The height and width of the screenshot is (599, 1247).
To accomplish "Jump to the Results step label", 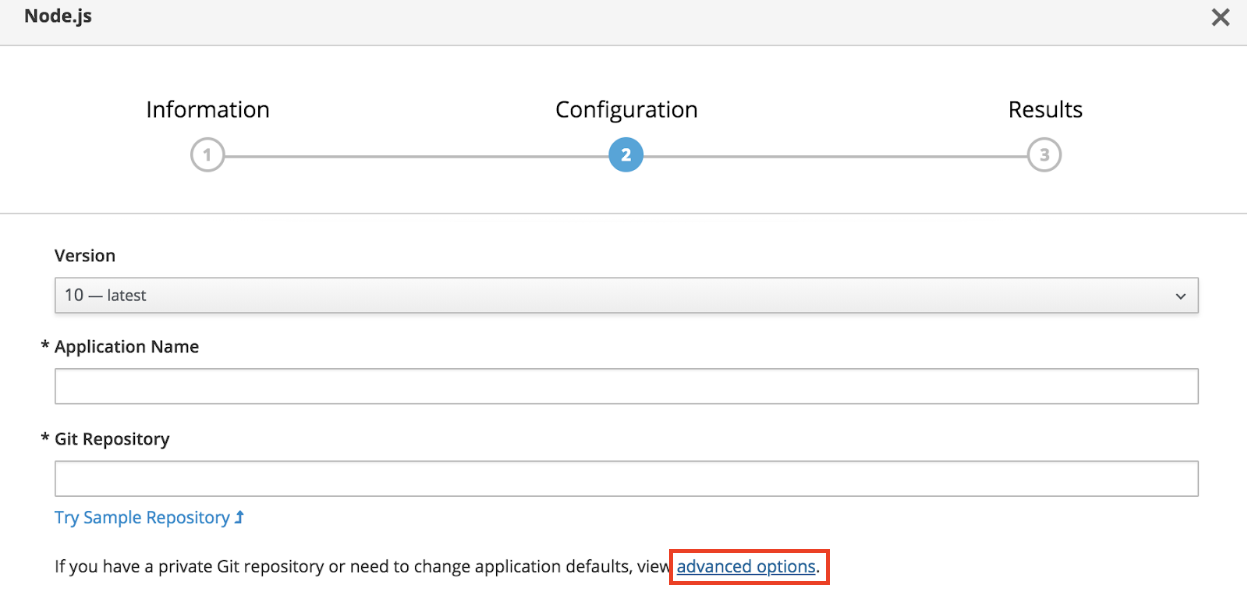I will [x=1045, y=109].
